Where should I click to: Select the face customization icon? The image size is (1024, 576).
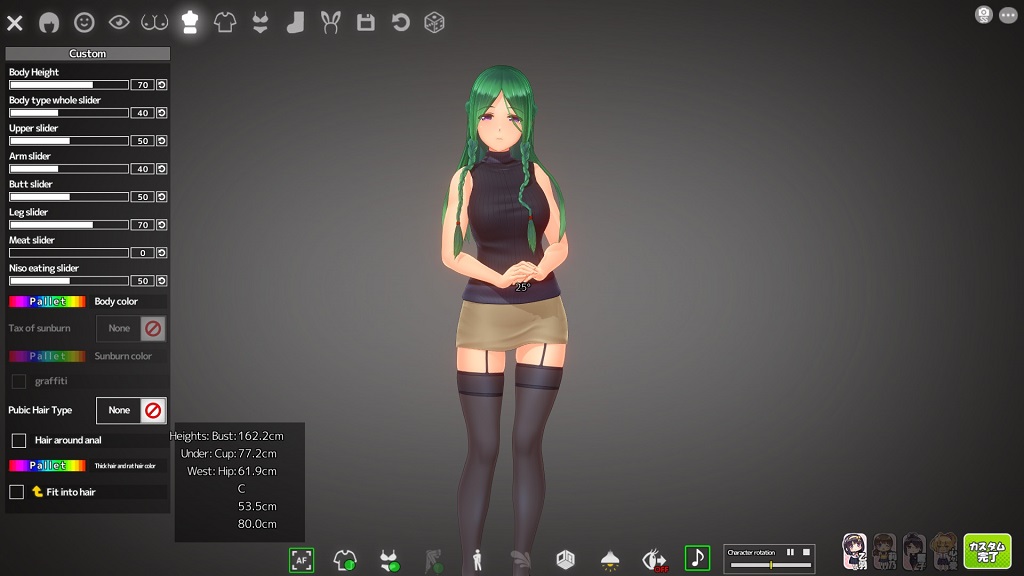[x=84, y=22]
